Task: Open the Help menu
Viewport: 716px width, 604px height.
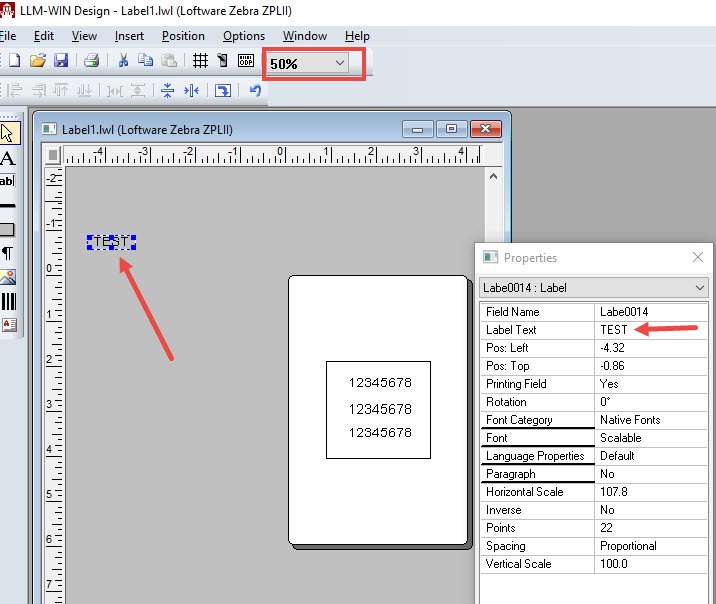Action: [357, 36]
